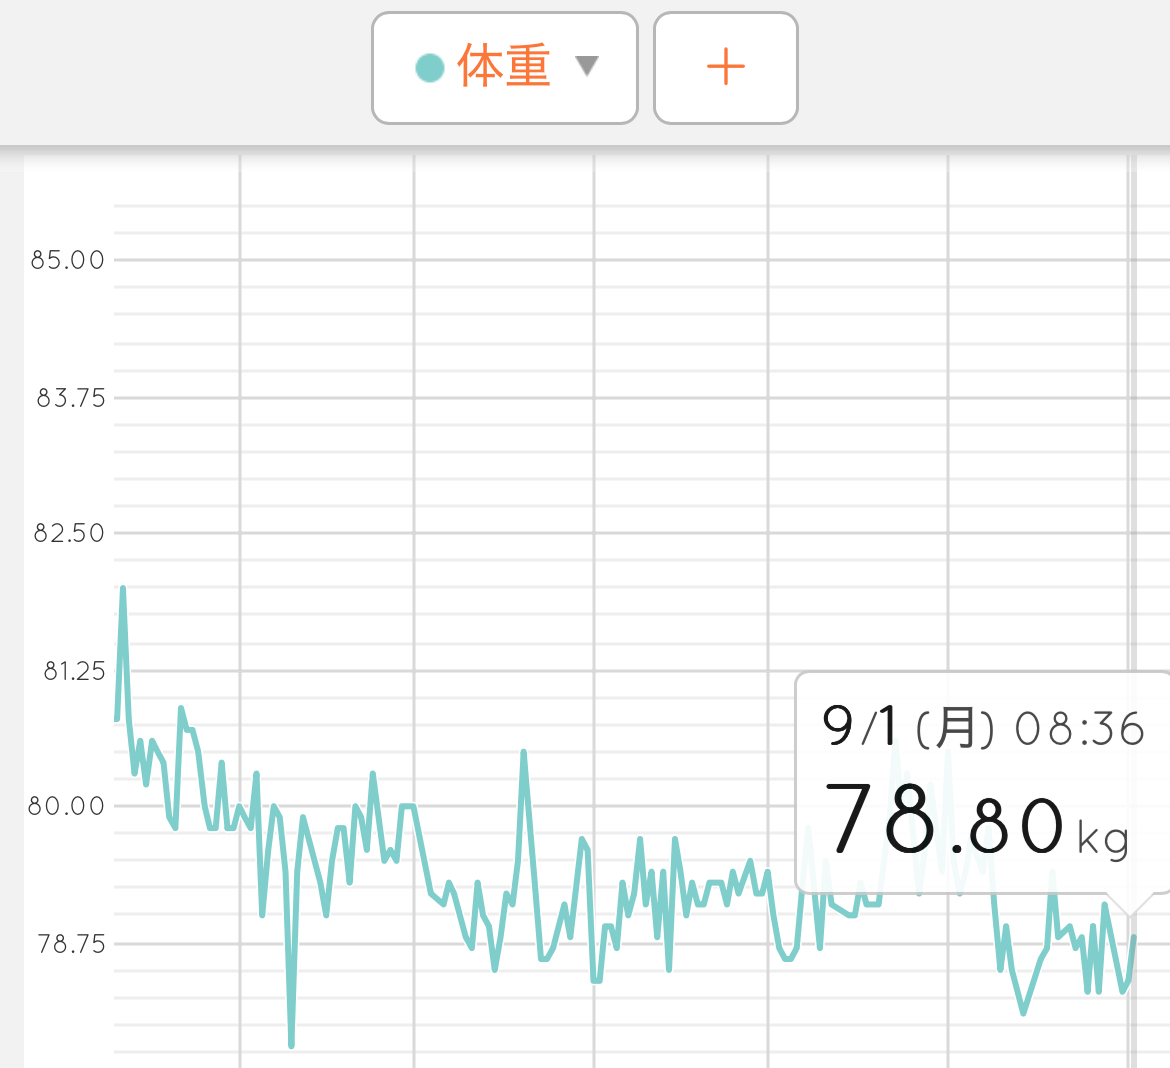Select the 82.50 axis label

(69, 534)
